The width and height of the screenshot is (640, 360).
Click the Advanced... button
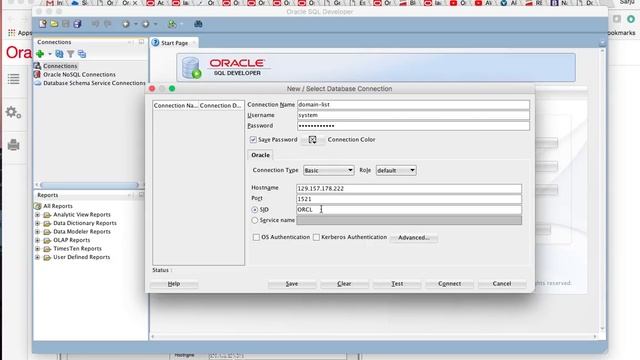[x=413, y=238]
